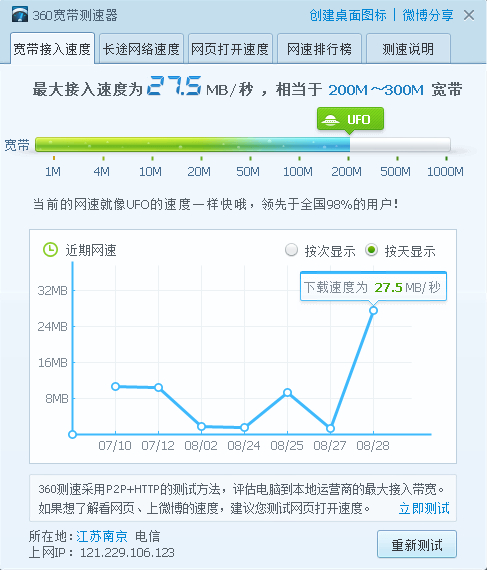Click the 32MB axis label

(x=53, y=290)
